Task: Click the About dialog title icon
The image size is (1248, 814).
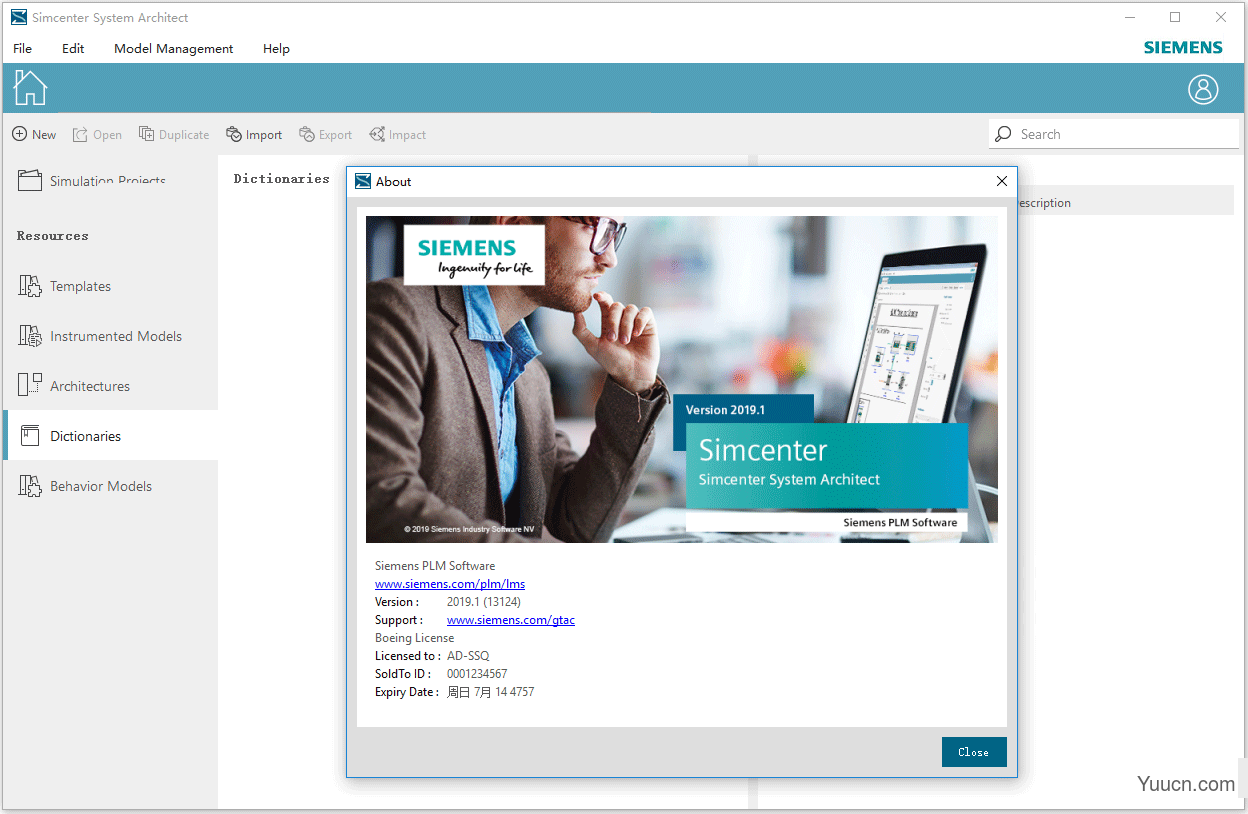Action: tap(363, 181)
